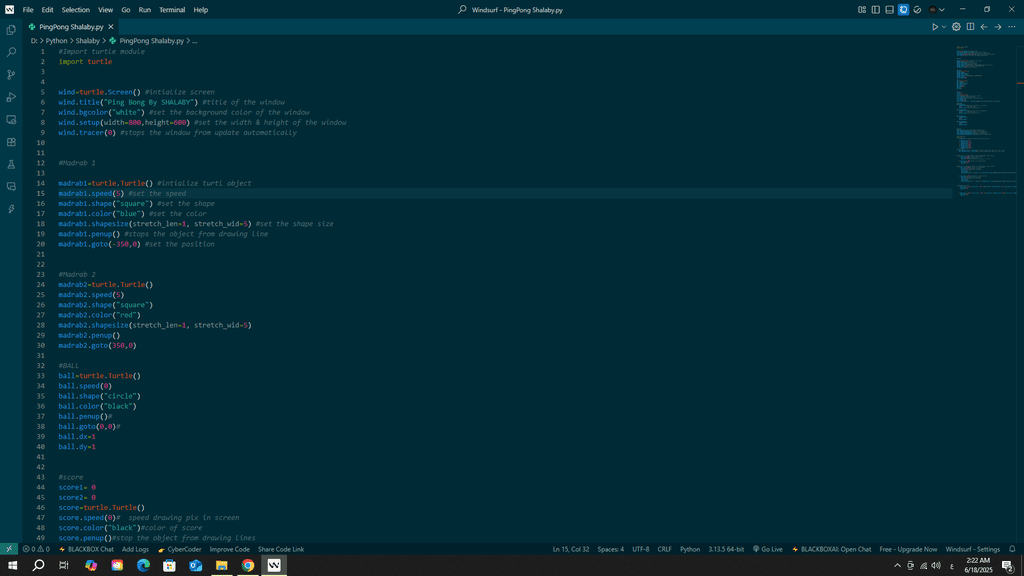Image resolution: width=1024 pixels, height=576 pixels.
Task: Open Windsurf - Settings from status bar
Action: [x=972, y=549]
